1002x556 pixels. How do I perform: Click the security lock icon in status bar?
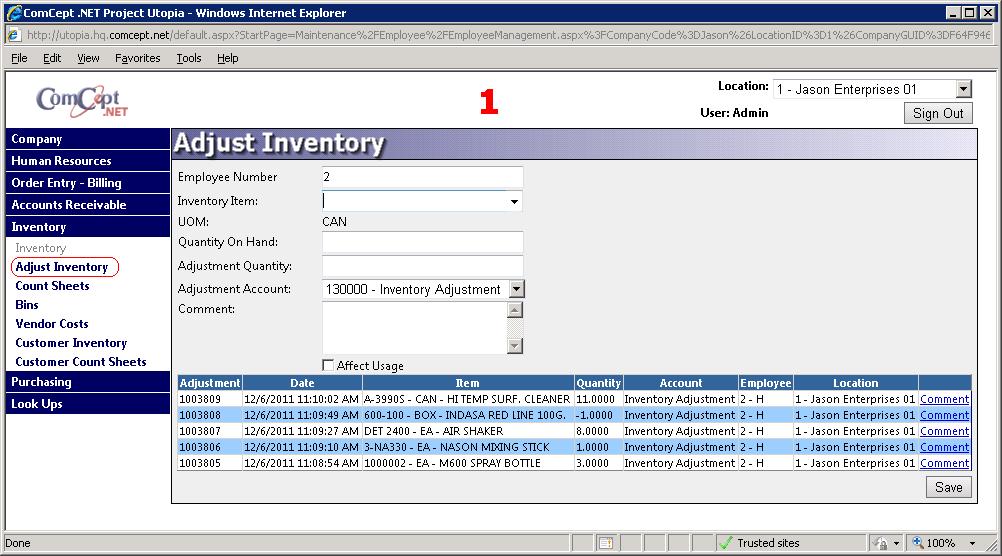[x=881, y=543]
